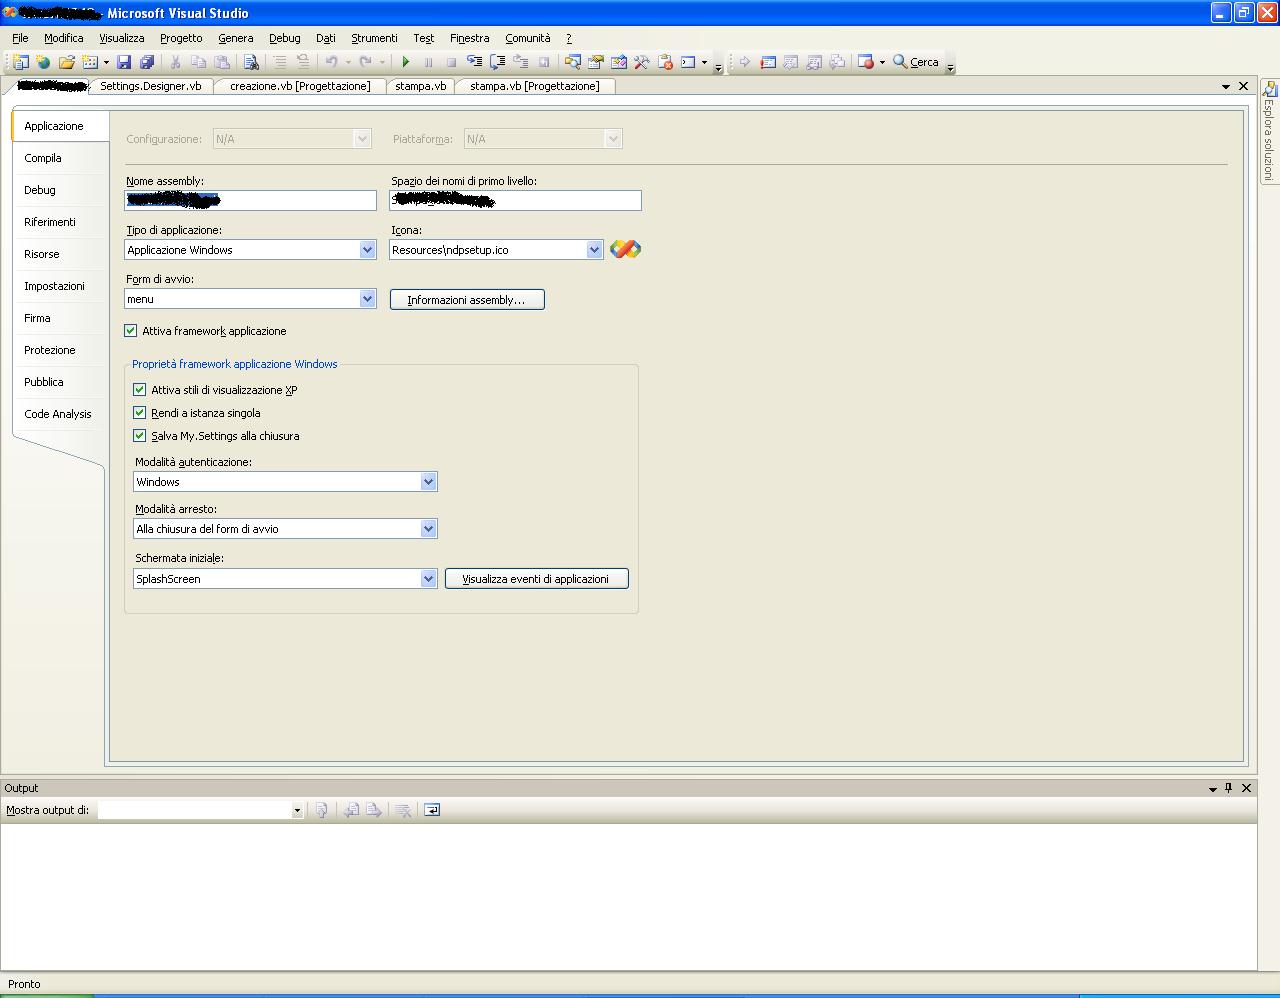Click the Cut scissors icon

[175, 62]
